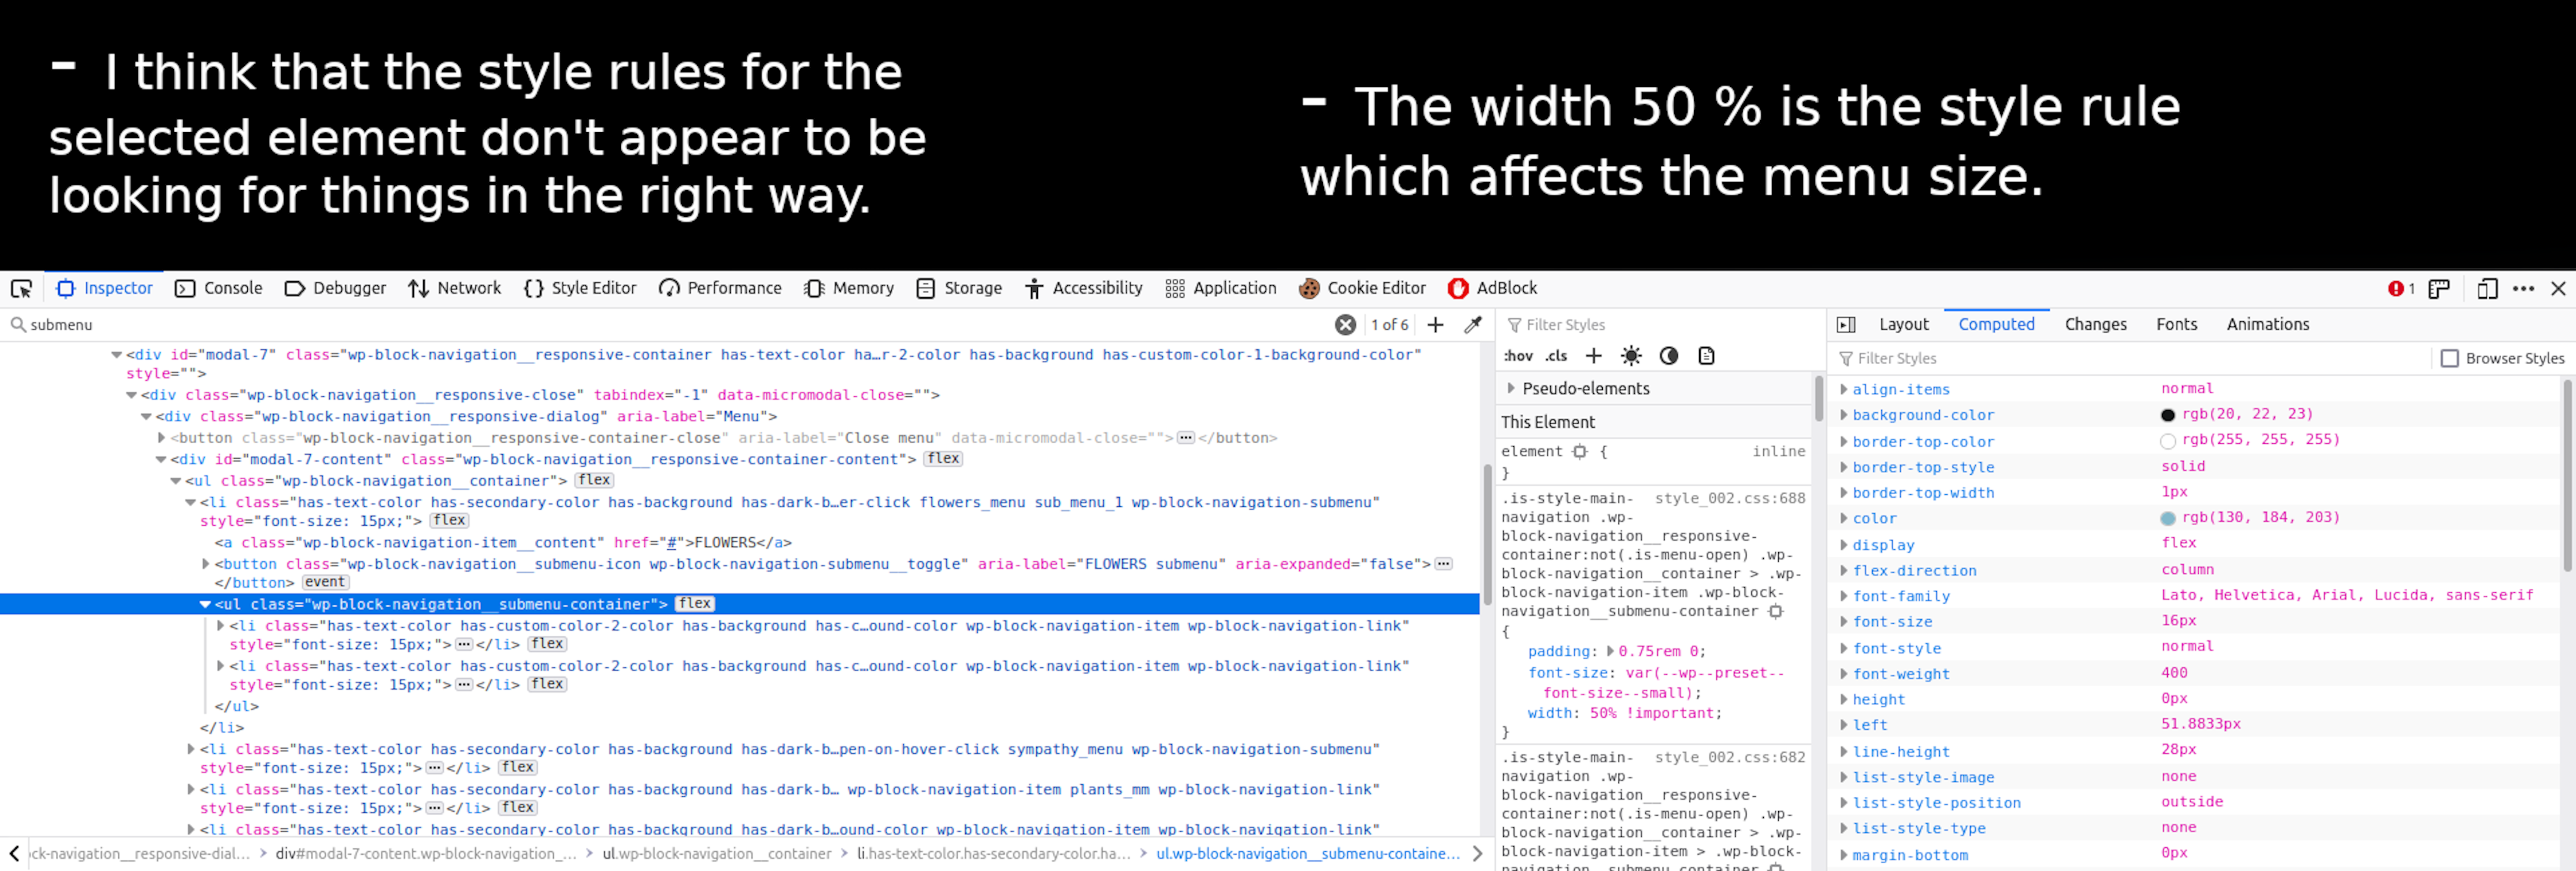The width and height of the screenshot is (2576, 871).
Task: Switch to the Changes sidebar tab
Action: [x=2095, y=325]
